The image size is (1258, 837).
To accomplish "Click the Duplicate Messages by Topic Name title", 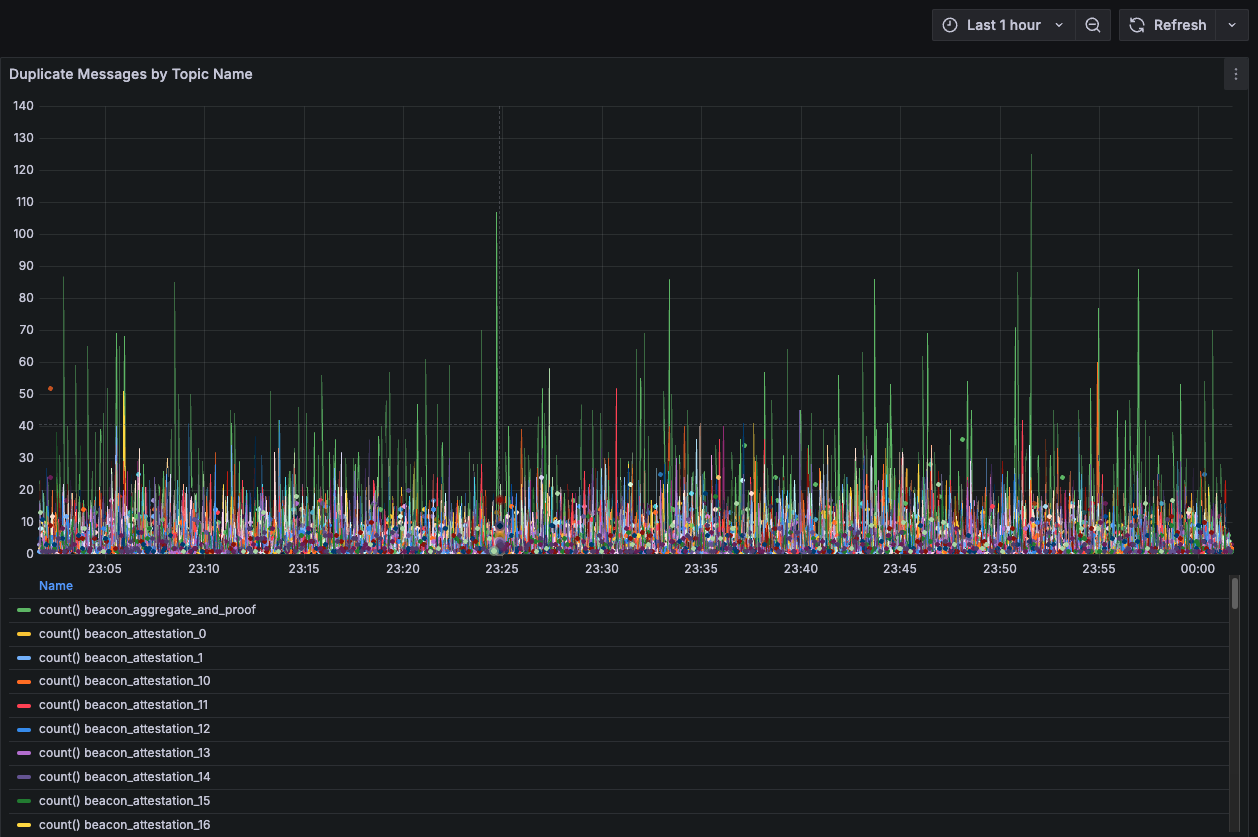I will (131, 74).
